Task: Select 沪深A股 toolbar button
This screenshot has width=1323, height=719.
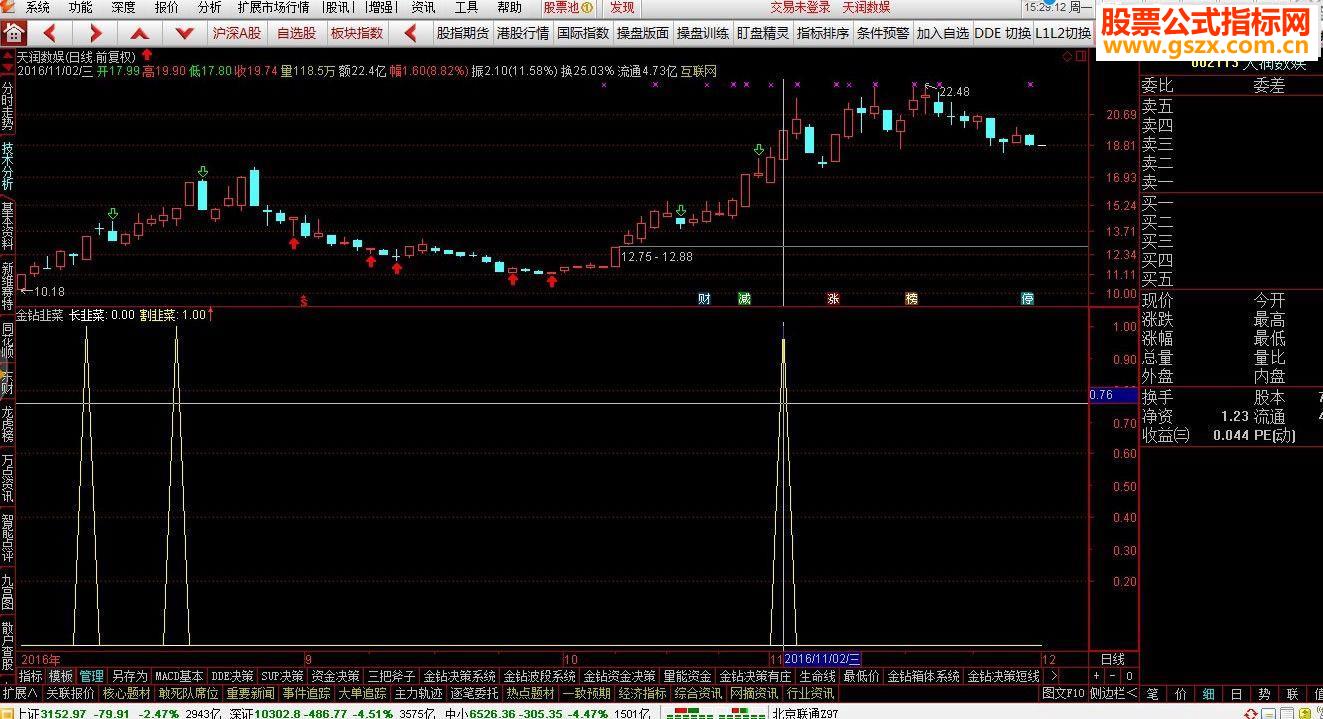Action: point(237,33)
